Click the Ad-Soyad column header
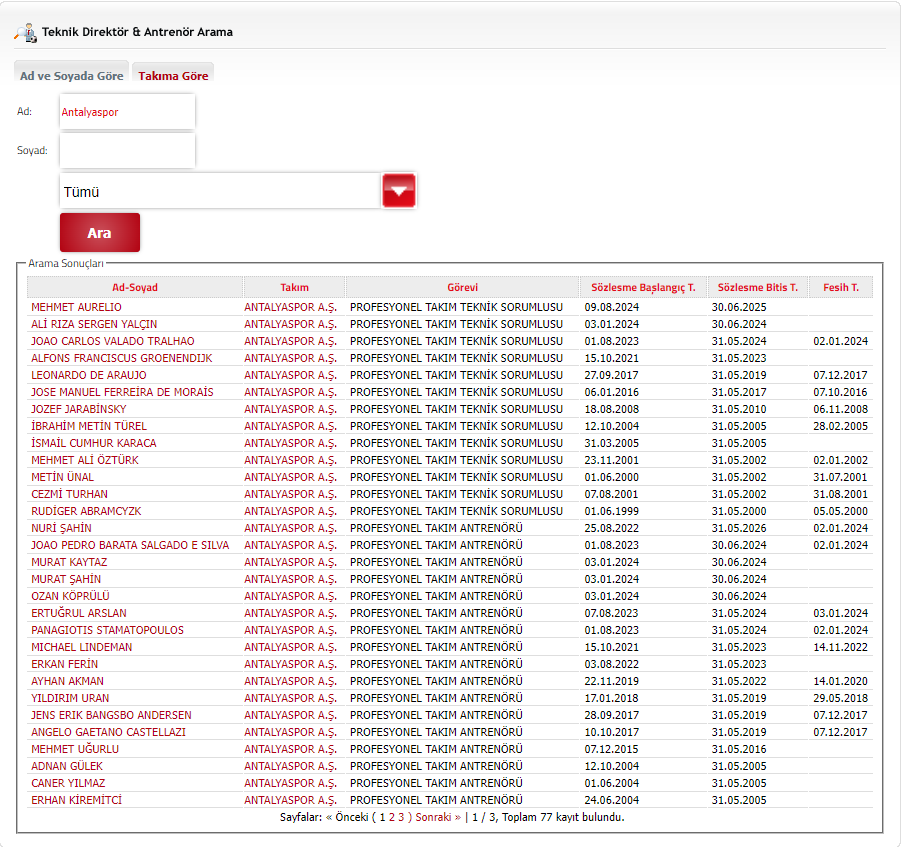901x847 pixels. click(134, 288)
